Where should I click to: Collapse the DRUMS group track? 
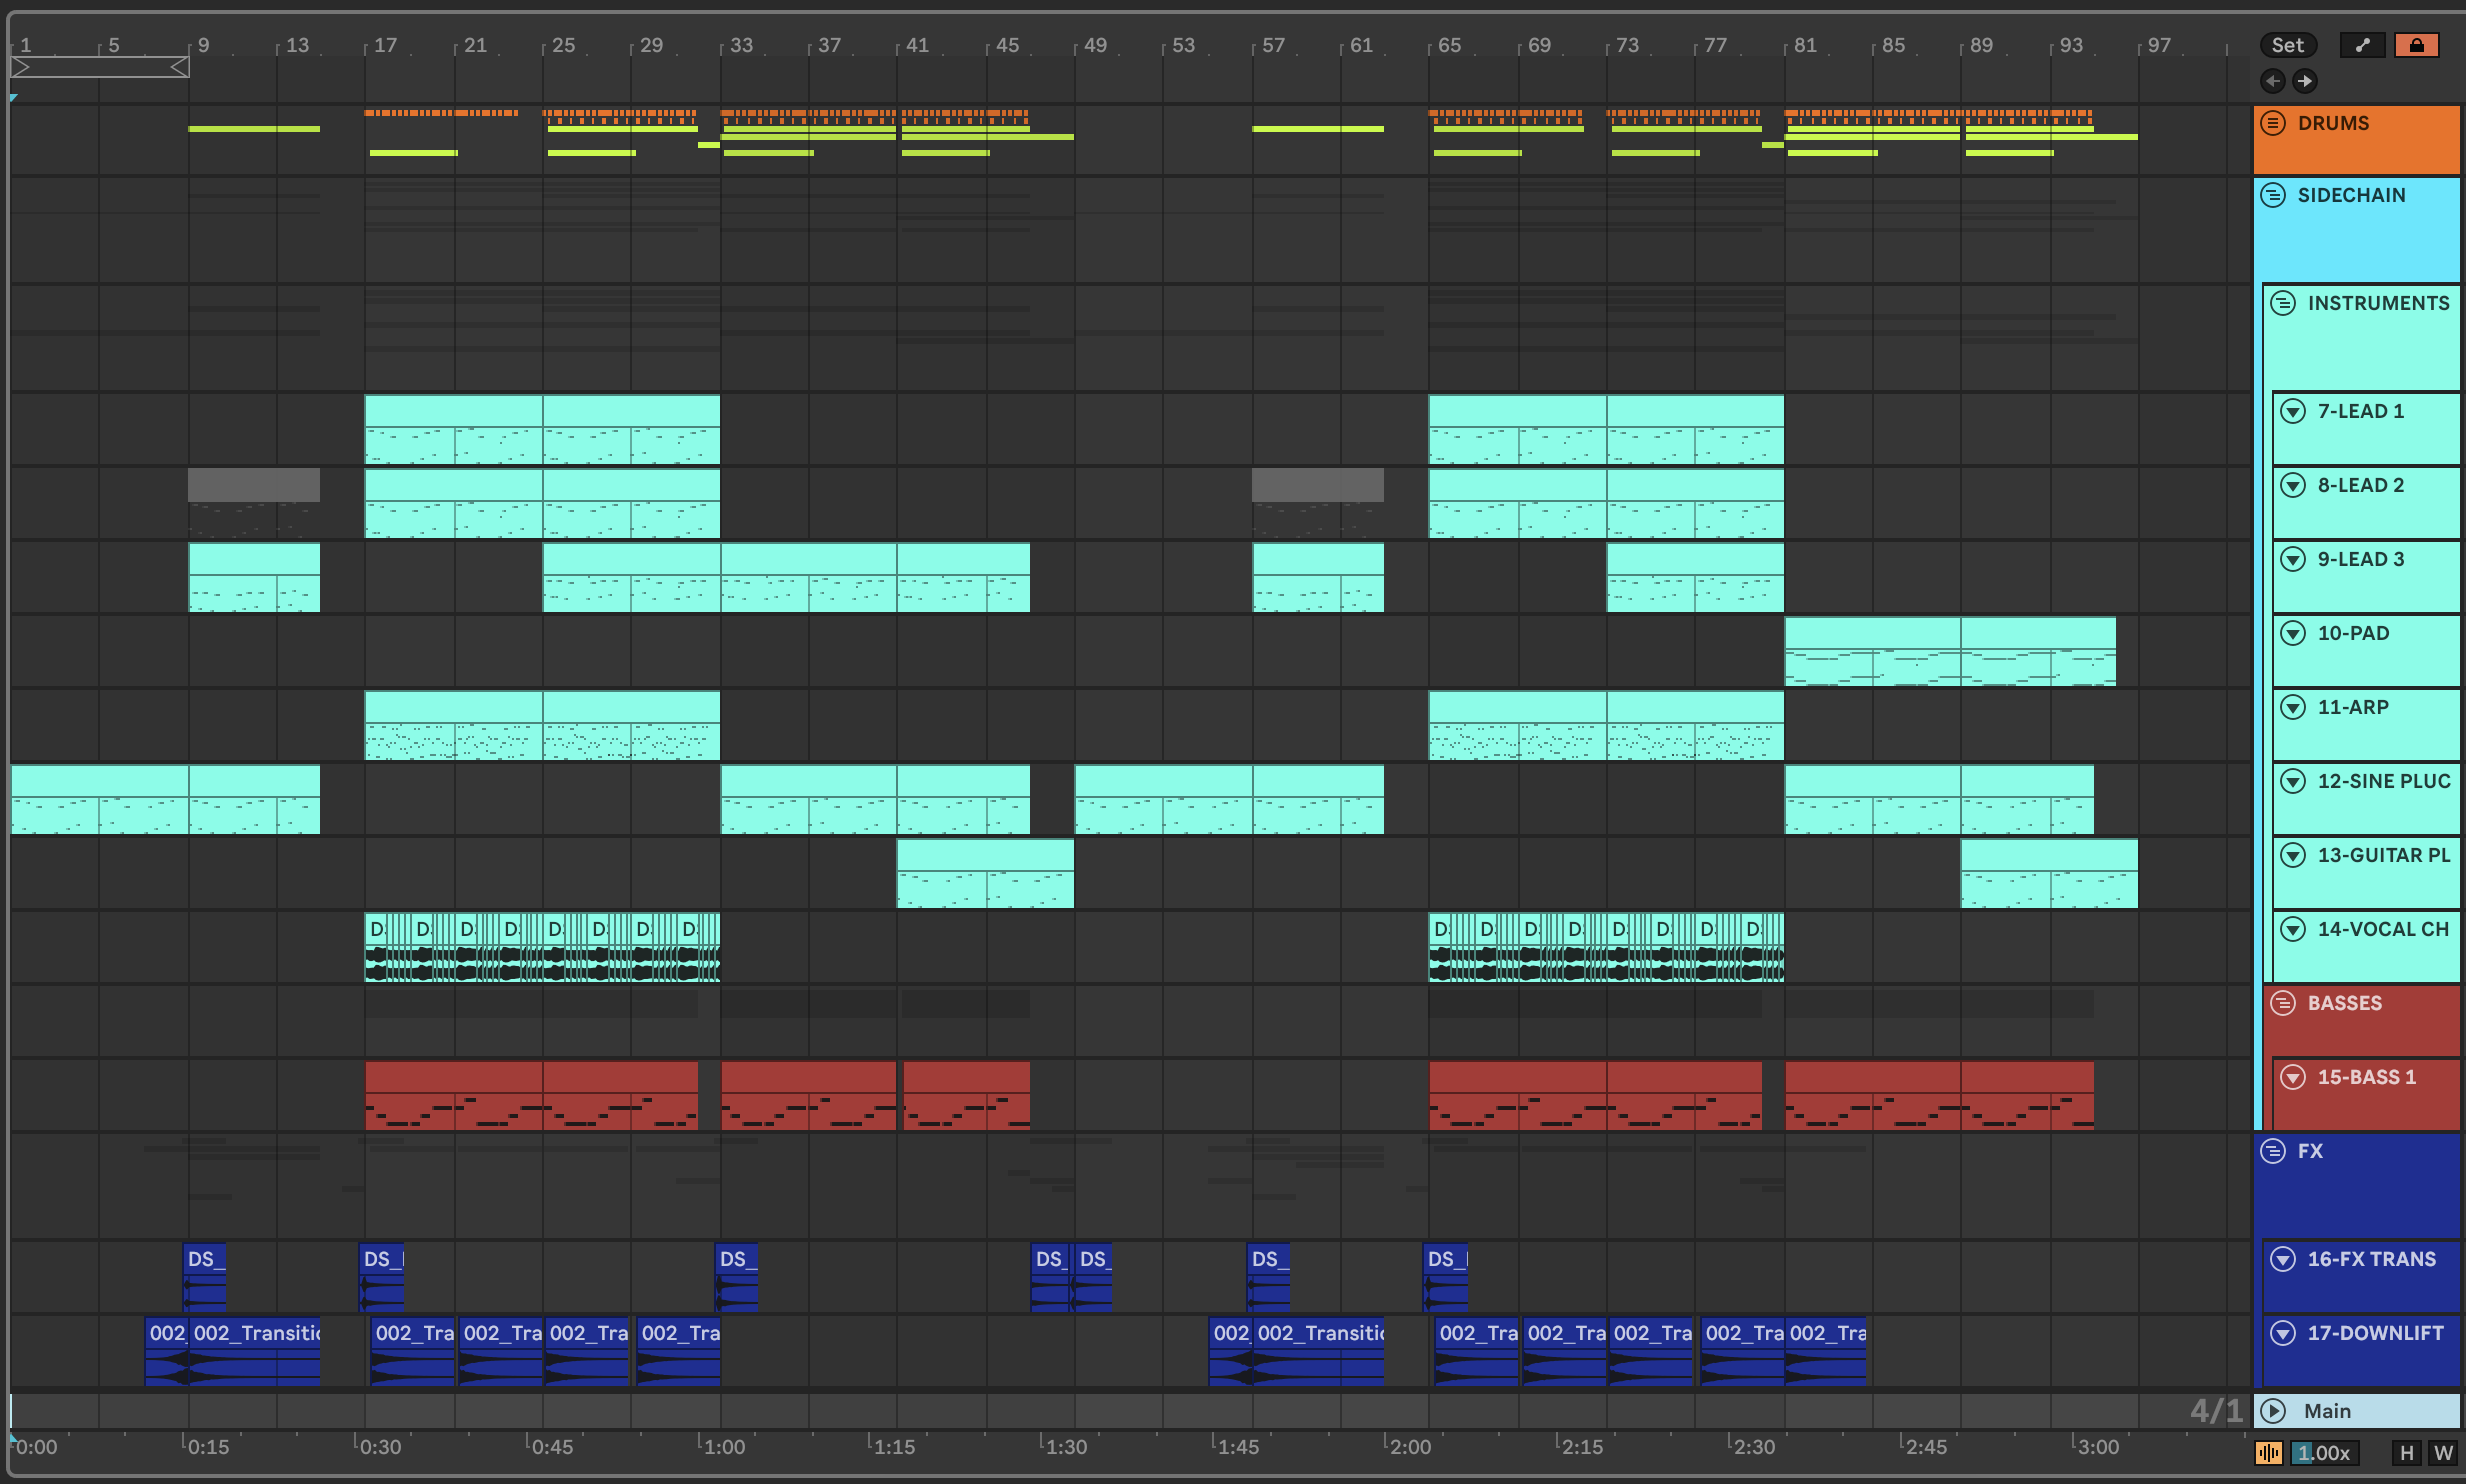tap(2273, 123)
